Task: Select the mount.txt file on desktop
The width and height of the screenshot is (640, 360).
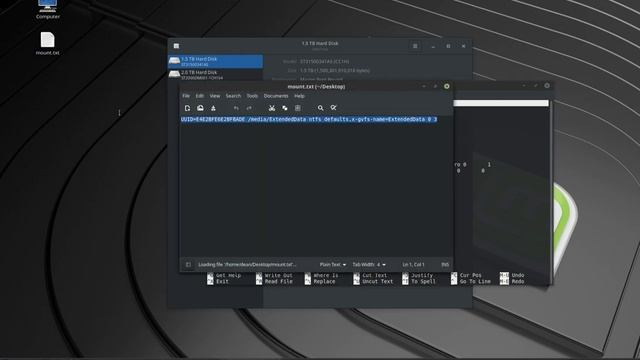Action: point(47,44)
